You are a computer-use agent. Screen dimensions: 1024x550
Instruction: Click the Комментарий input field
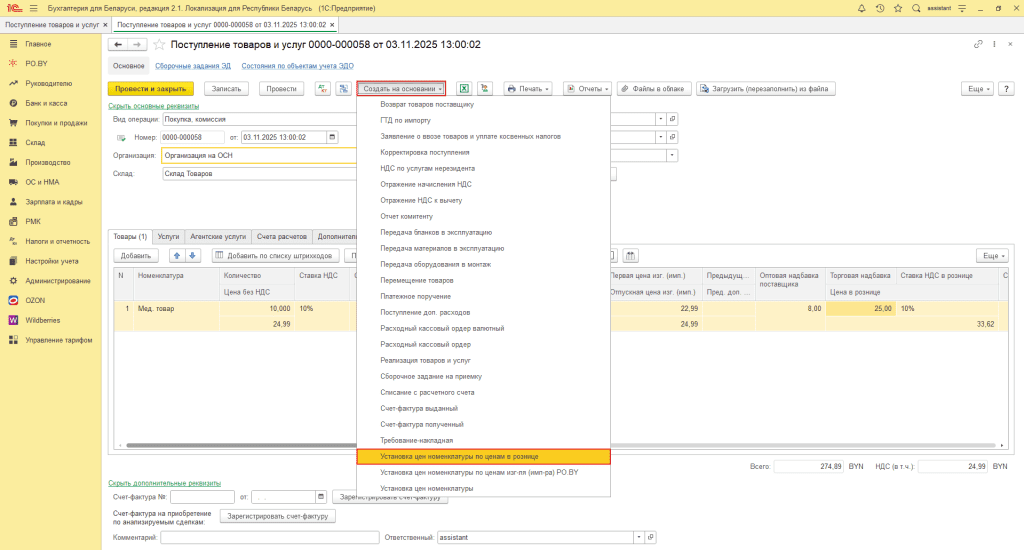268,538
